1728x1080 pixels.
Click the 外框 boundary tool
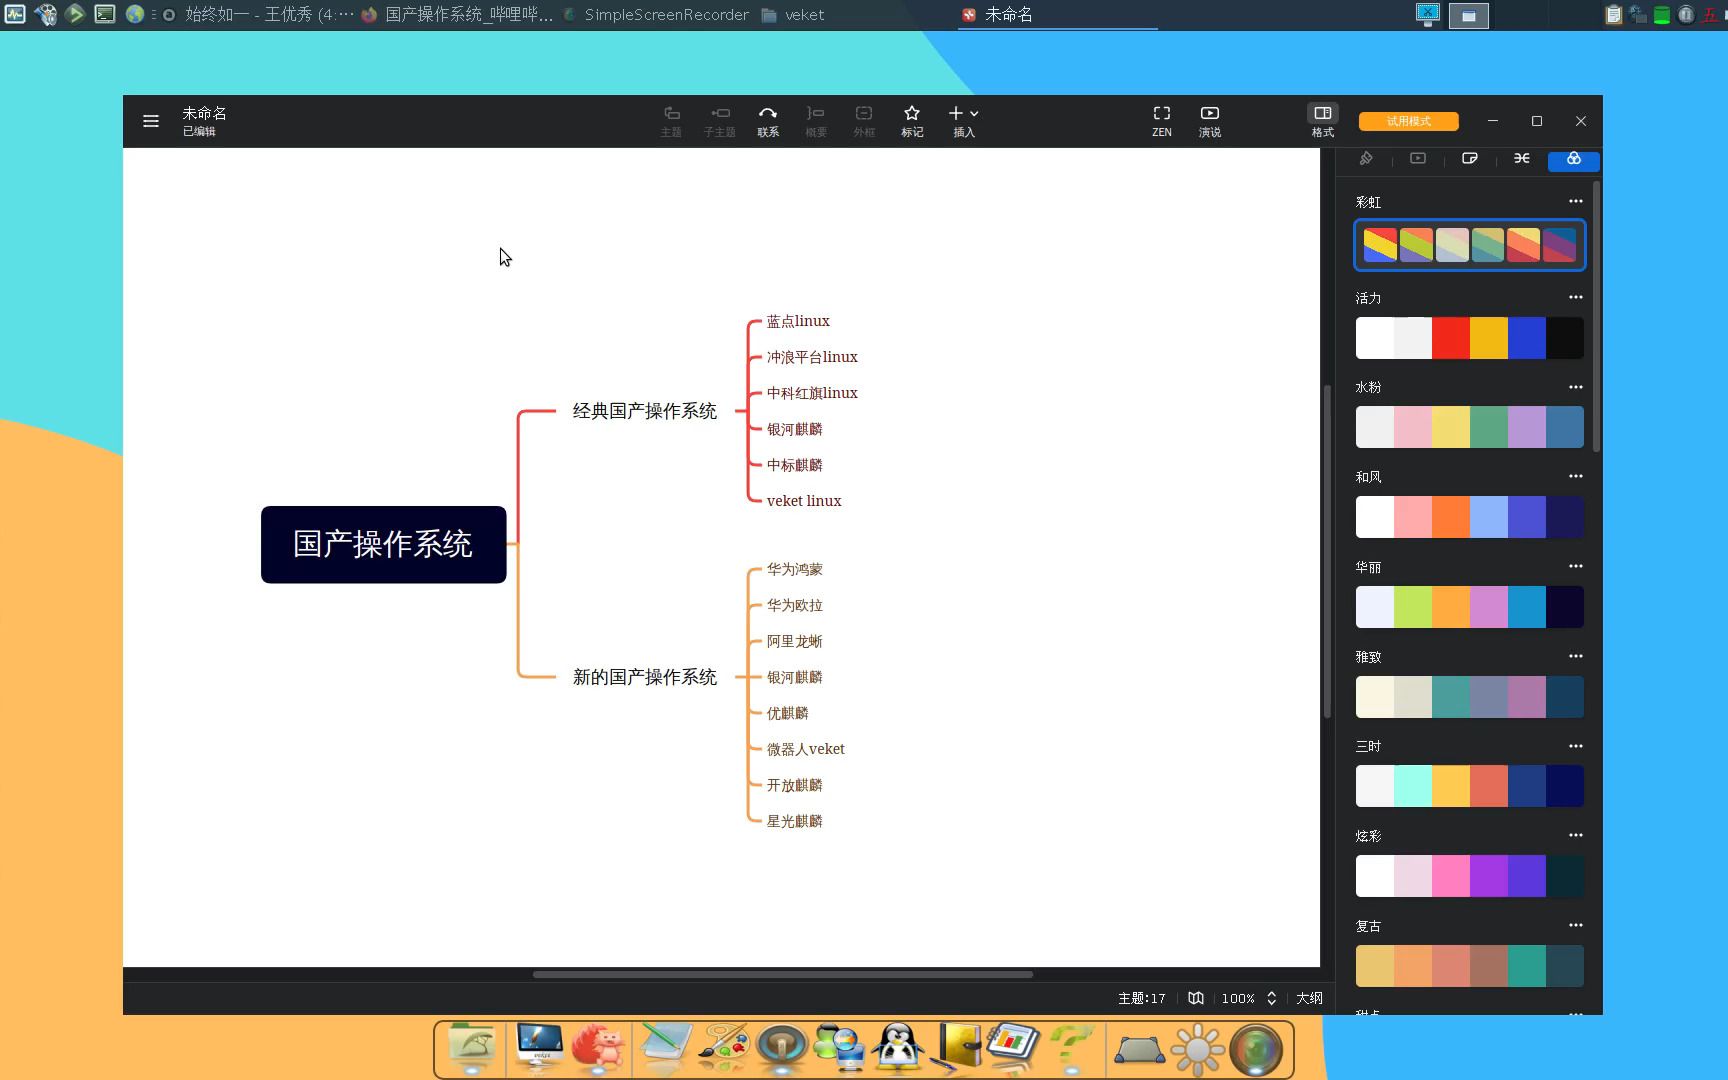864,121
